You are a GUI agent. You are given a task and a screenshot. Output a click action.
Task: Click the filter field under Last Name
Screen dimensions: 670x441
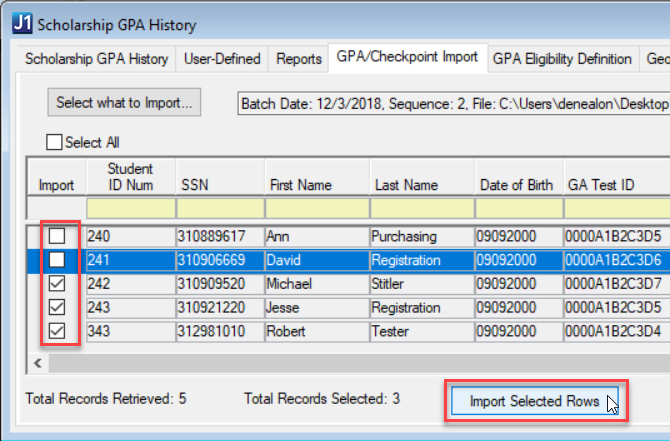420,208
